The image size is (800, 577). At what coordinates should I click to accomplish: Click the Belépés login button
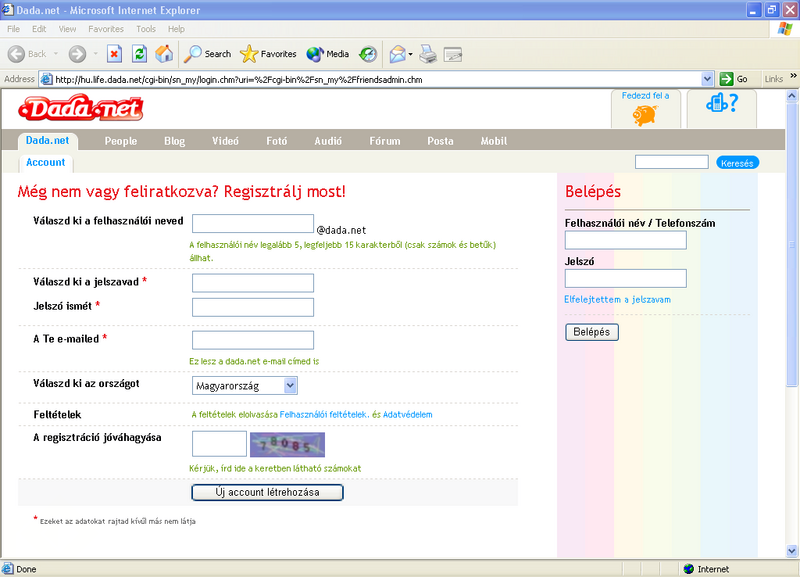click(592, 332)
